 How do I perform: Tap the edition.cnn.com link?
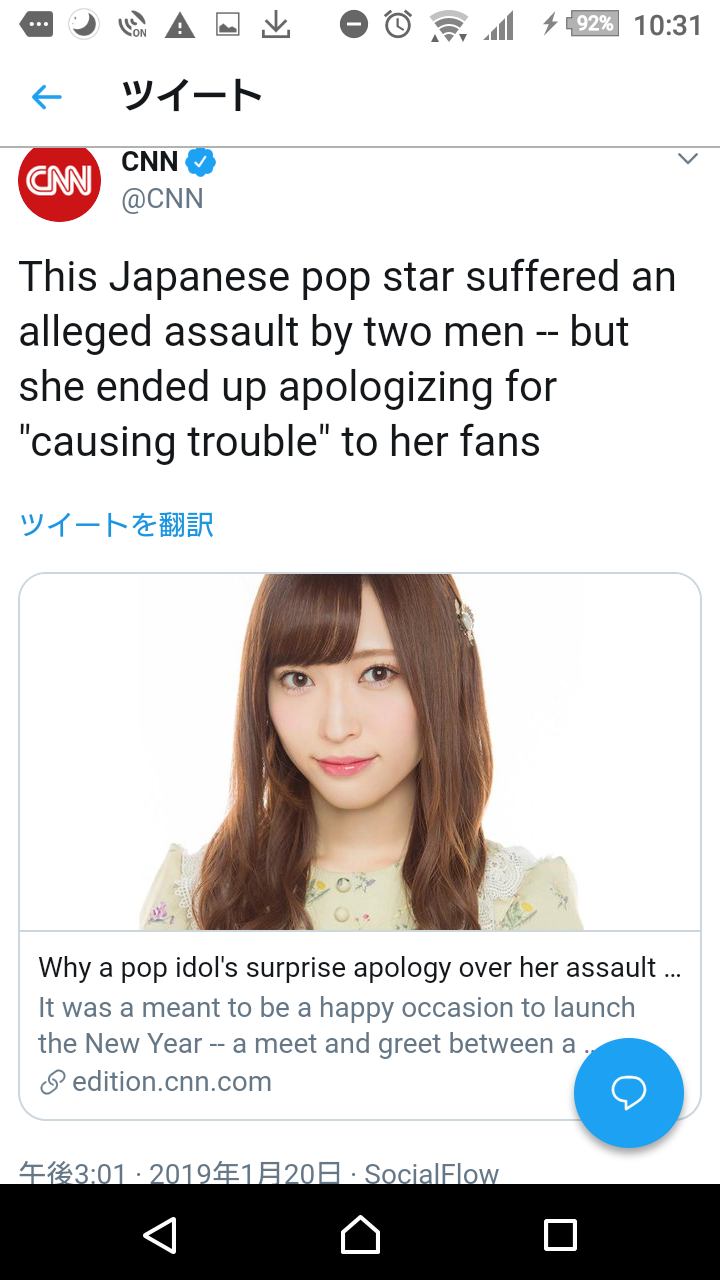[155, 1081]
